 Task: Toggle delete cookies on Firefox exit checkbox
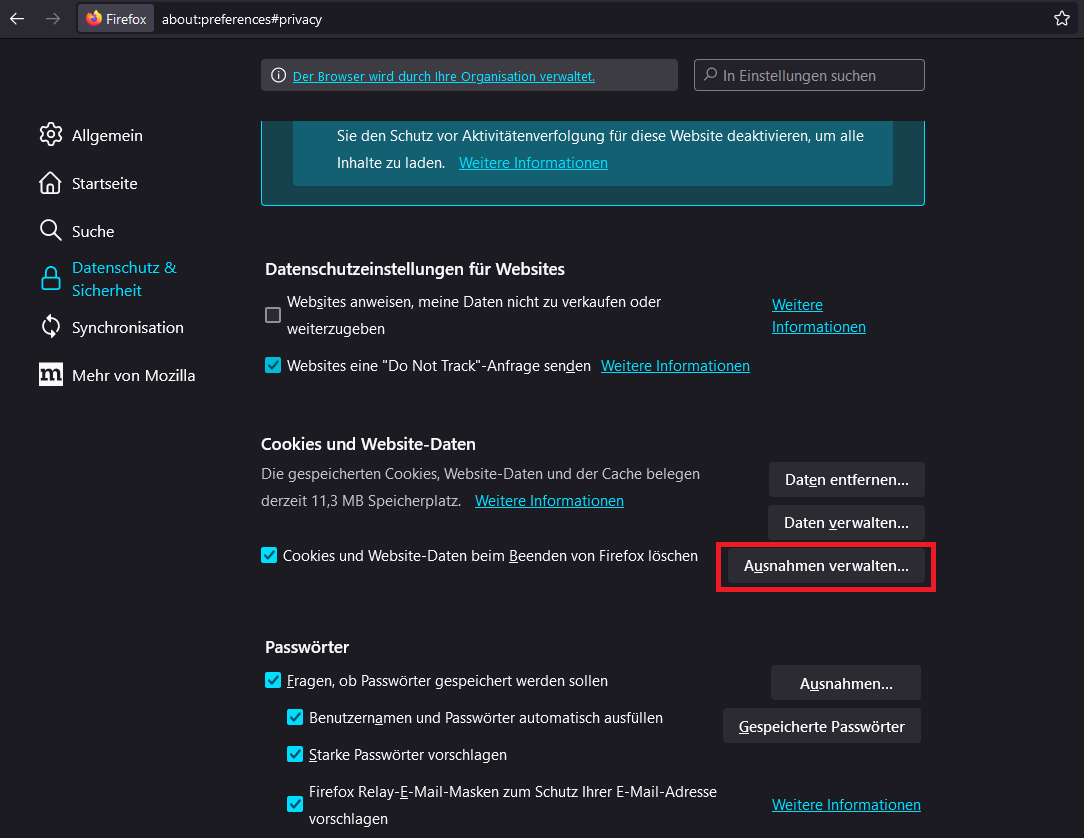tap(269, 555)
